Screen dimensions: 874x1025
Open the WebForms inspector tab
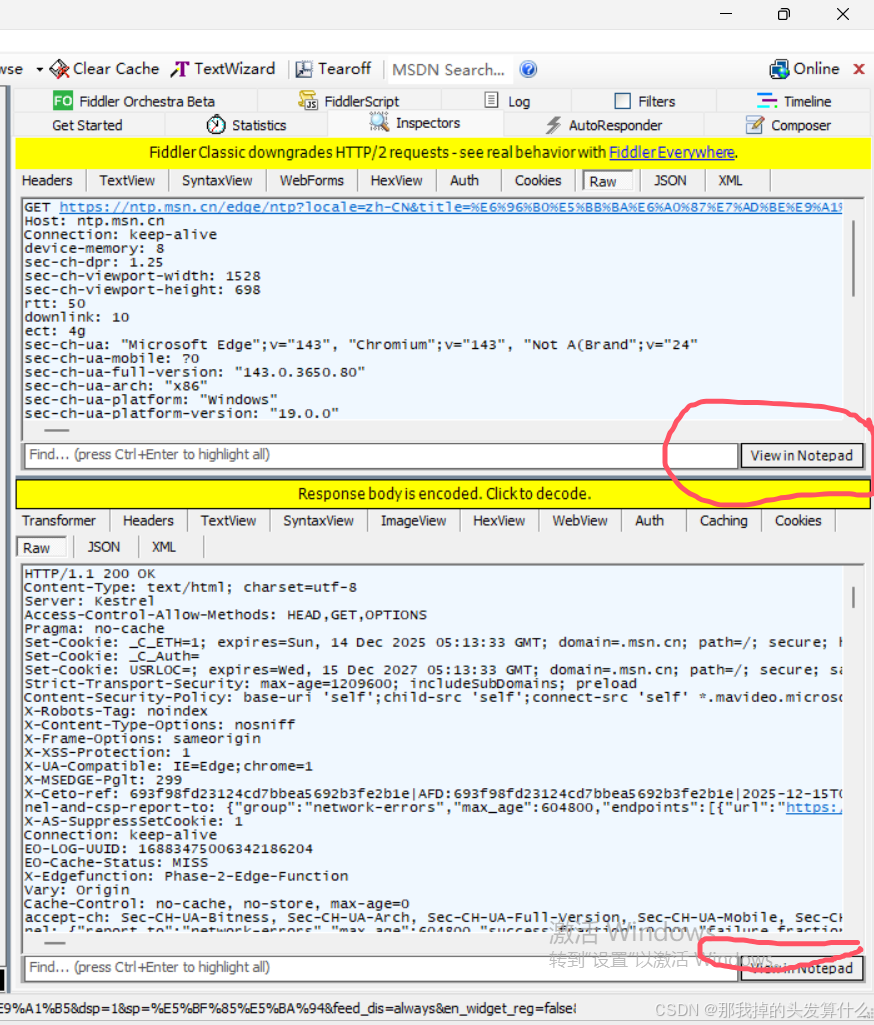click(x=311, y=180)
